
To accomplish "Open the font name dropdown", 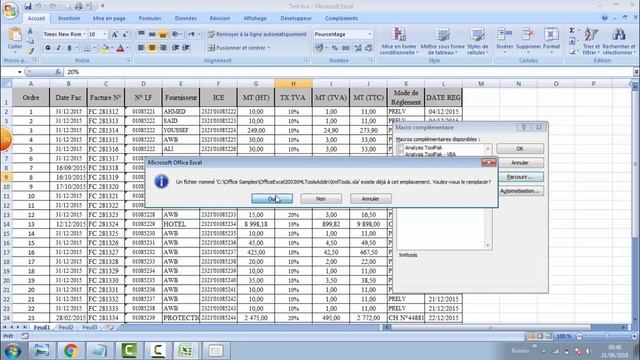I will pyautogui.click(x=84, y=34).
